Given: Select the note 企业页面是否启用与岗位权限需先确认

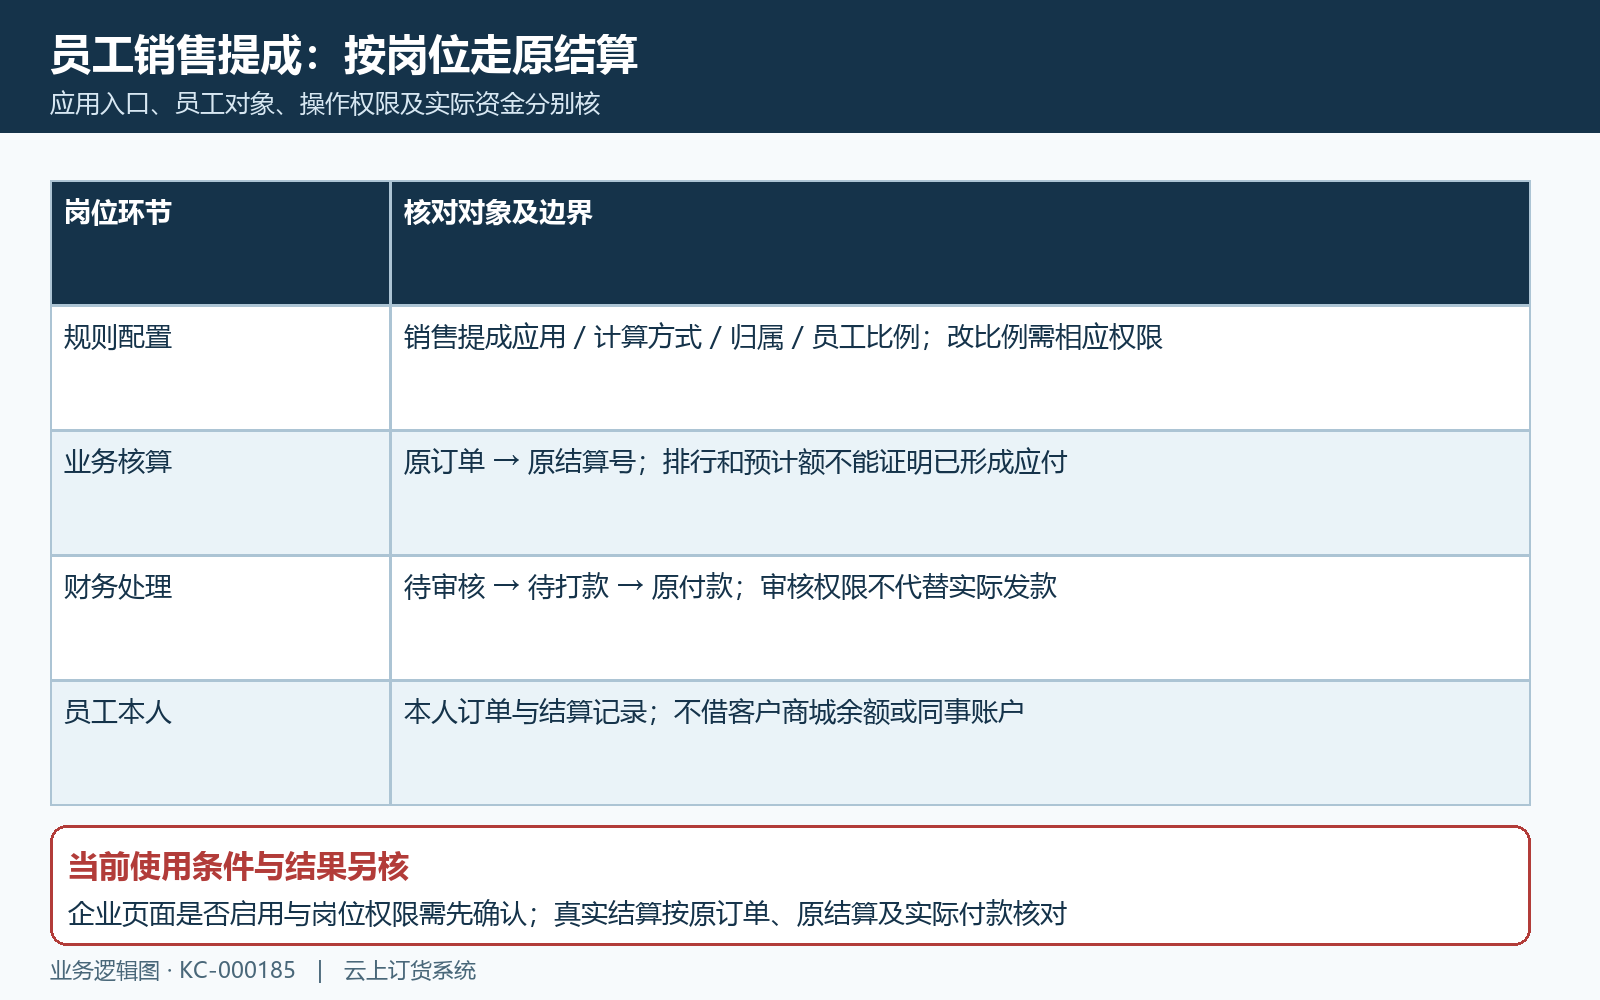Looking at the screenshot, I should click(296, 913).
